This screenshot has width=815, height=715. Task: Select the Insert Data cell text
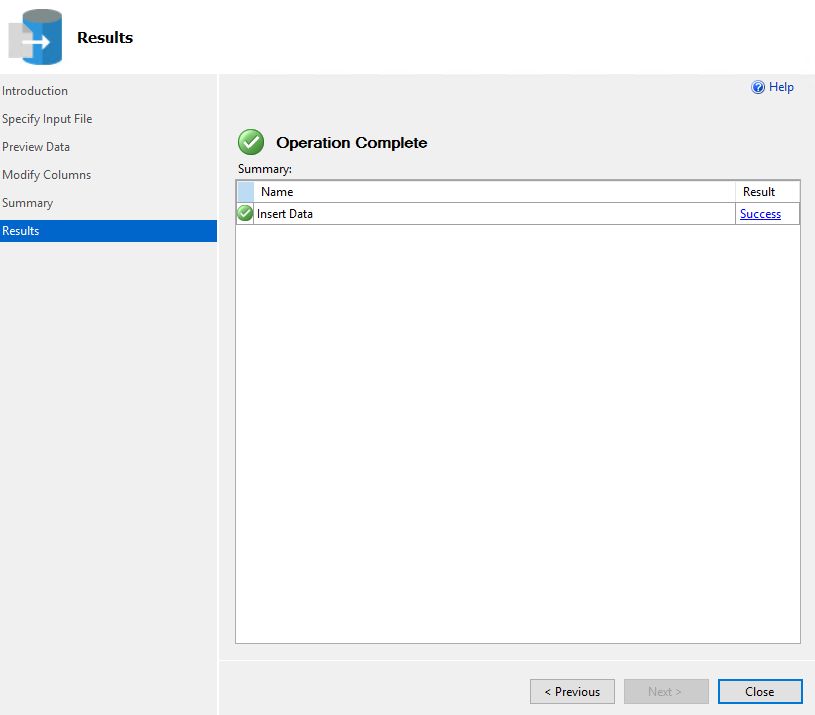point(284,214)
